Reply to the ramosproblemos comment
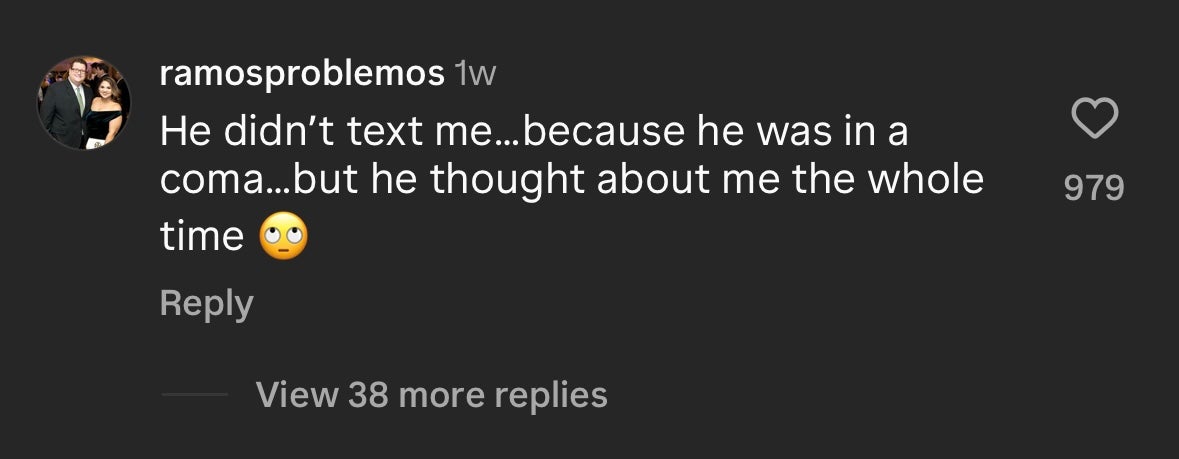Screen dimensions: 1179x459 pyautogui.click(x=206, y=303)
